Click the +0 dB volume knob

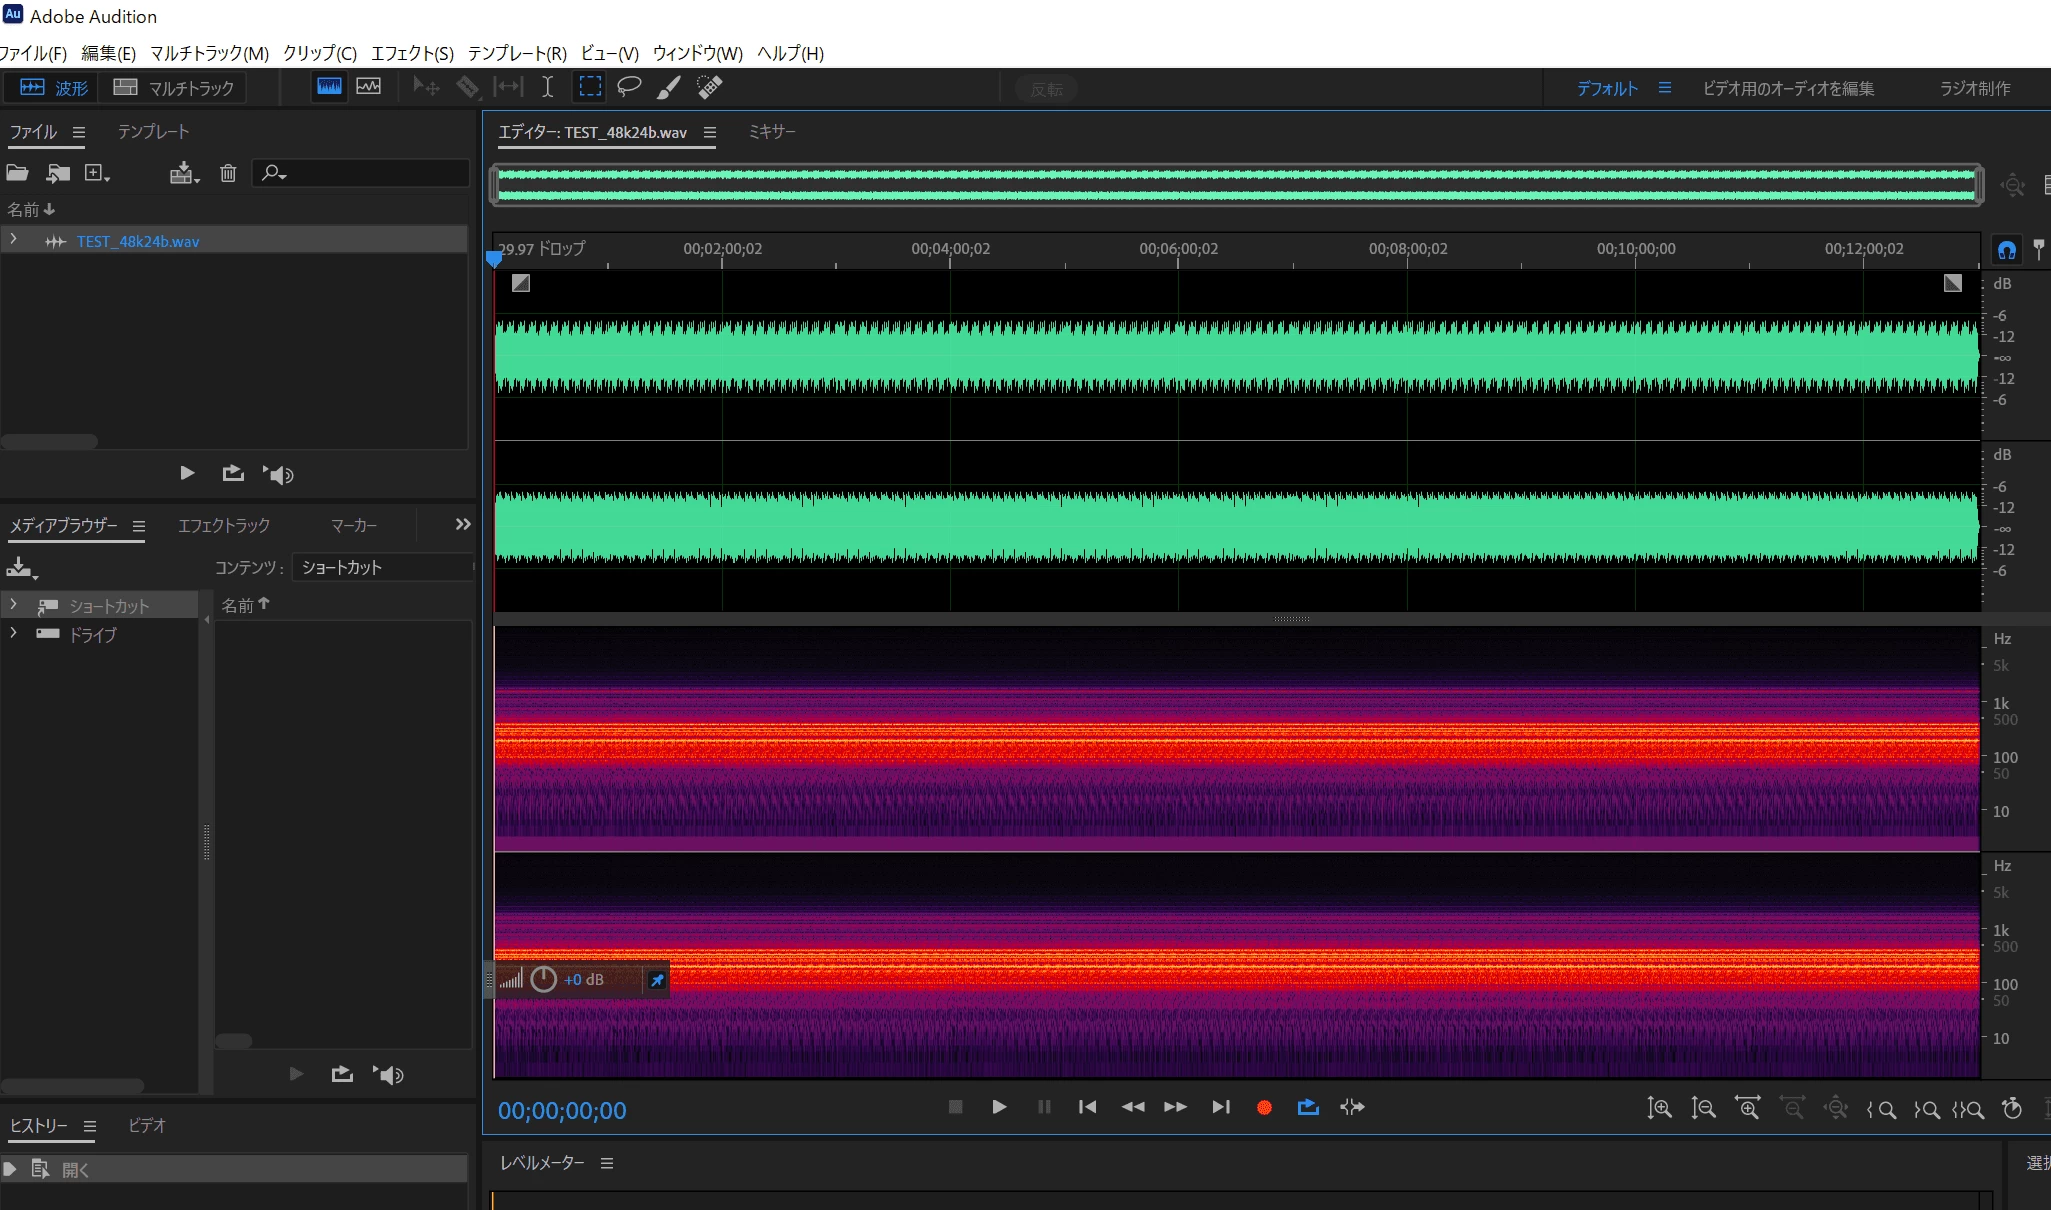click(x=543, y=979)
